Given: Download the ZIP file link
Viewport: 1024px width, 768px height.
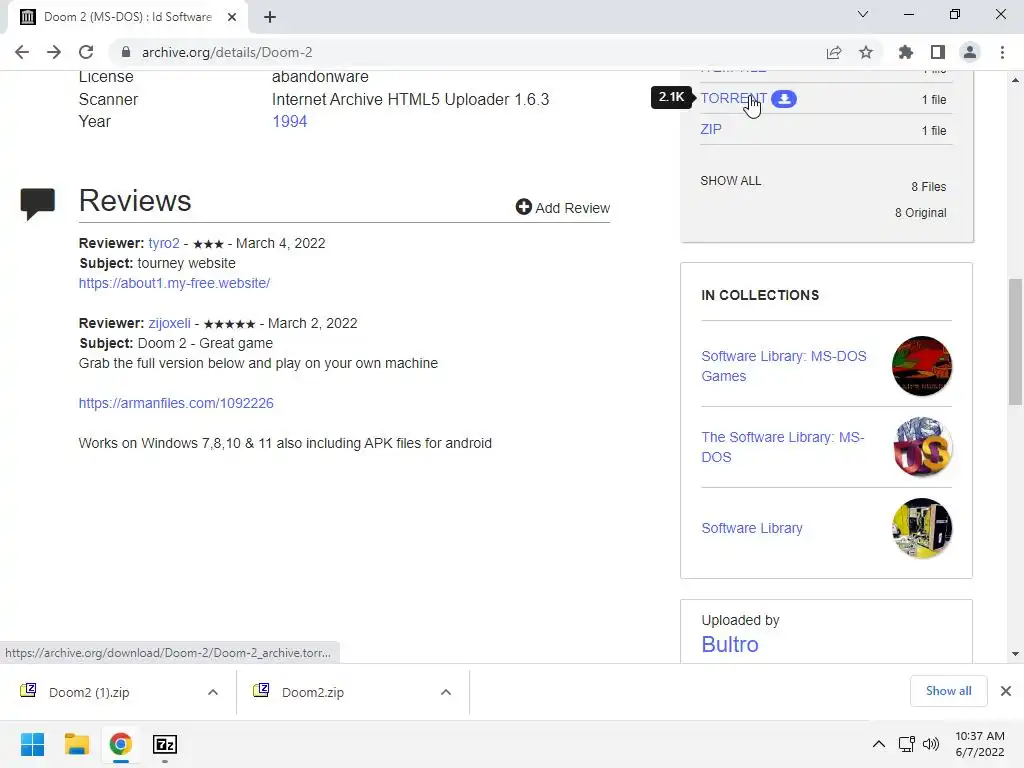Looking at the screenshot, I should 711,129.
